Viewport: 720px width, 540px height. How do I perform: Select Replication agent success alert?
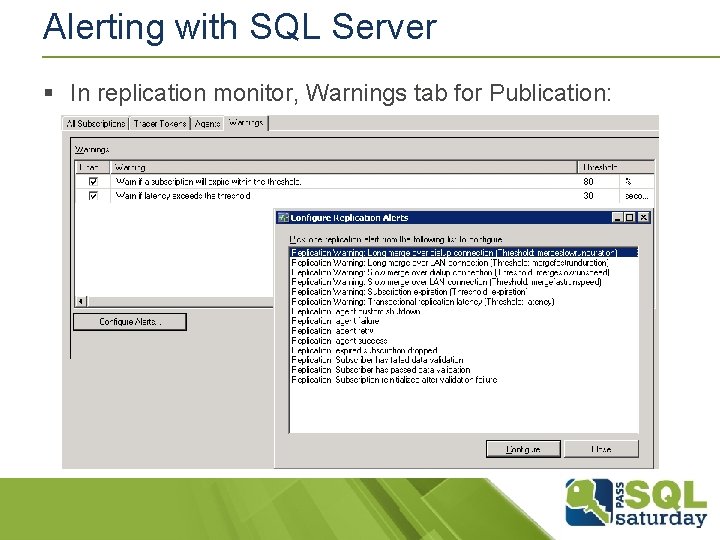339,341
